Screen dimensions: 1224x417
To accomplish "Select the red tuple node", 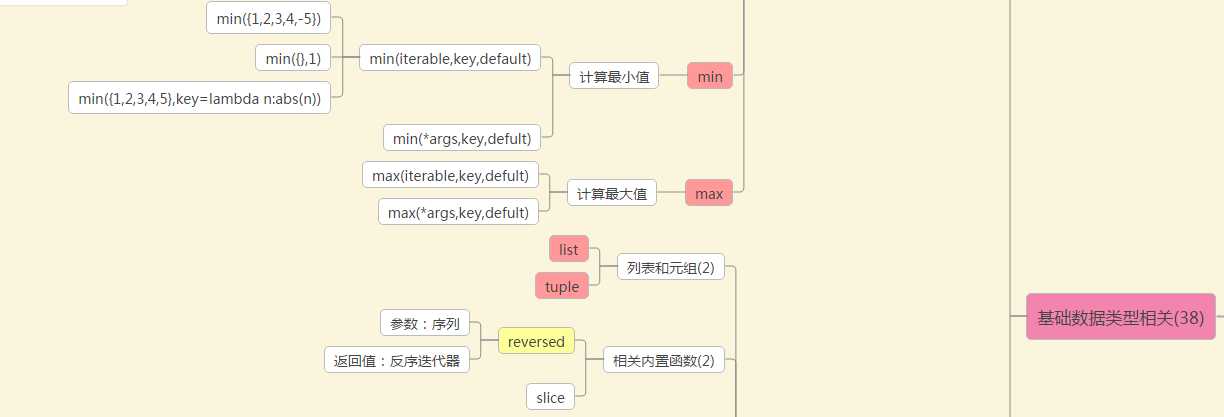I will coord(562,286).
